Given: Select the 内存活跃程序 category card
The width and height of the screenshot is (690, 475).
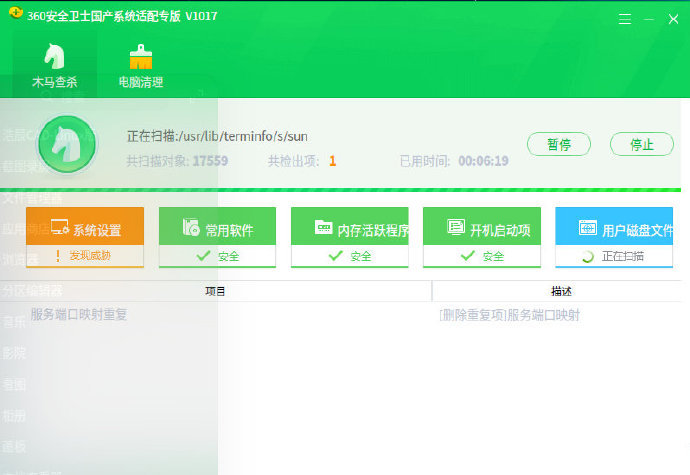Looking at the screenshot, I should pyautogui.click(x=350, y=237).
